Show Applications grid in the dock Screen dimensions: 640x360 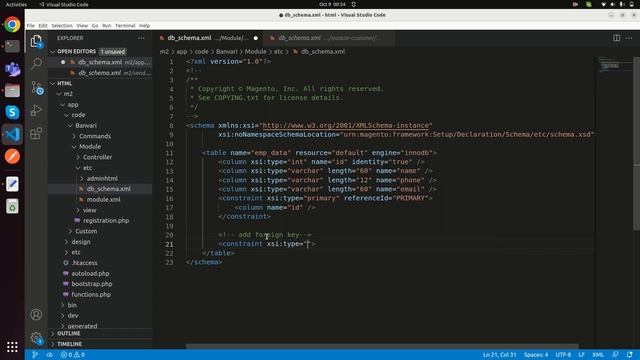click(x=12, y=347)
